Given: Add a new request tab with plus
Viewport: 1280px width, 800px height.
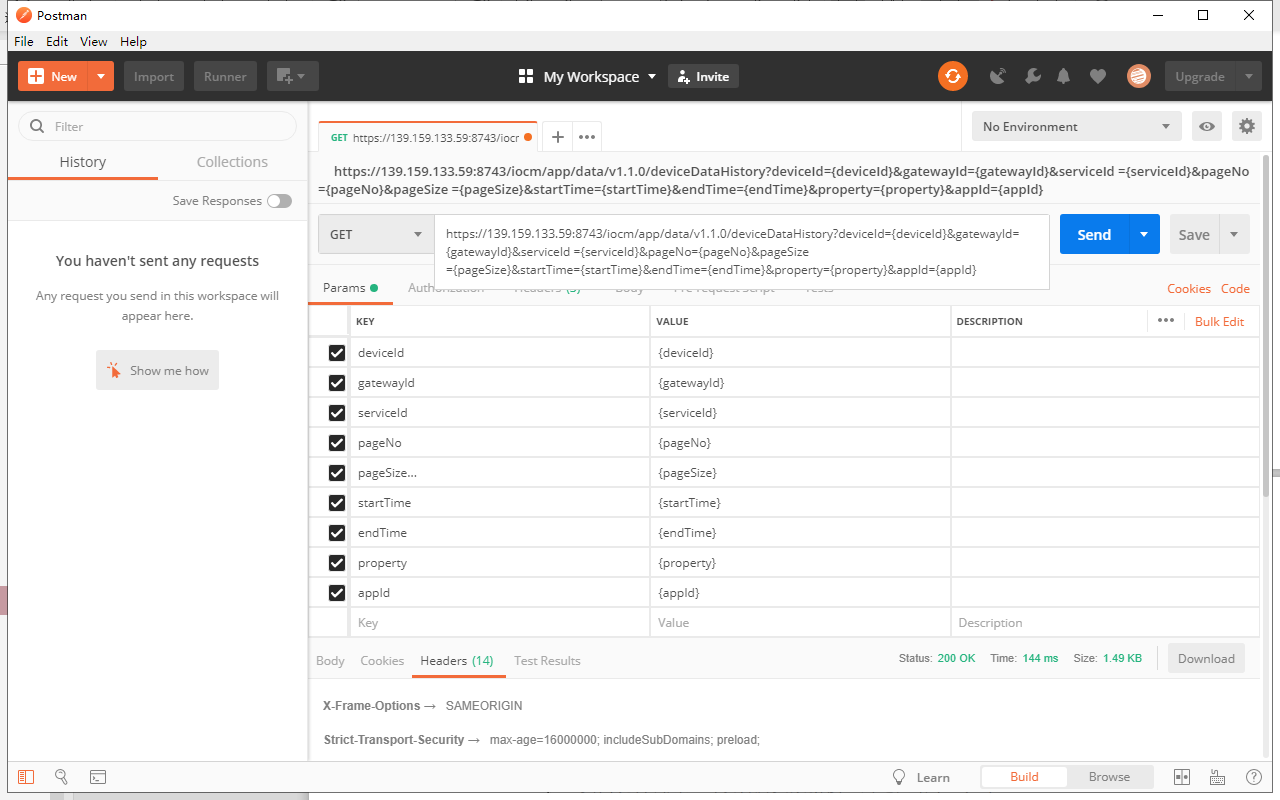Looking at the screenshot, I should tap(558, 137).
